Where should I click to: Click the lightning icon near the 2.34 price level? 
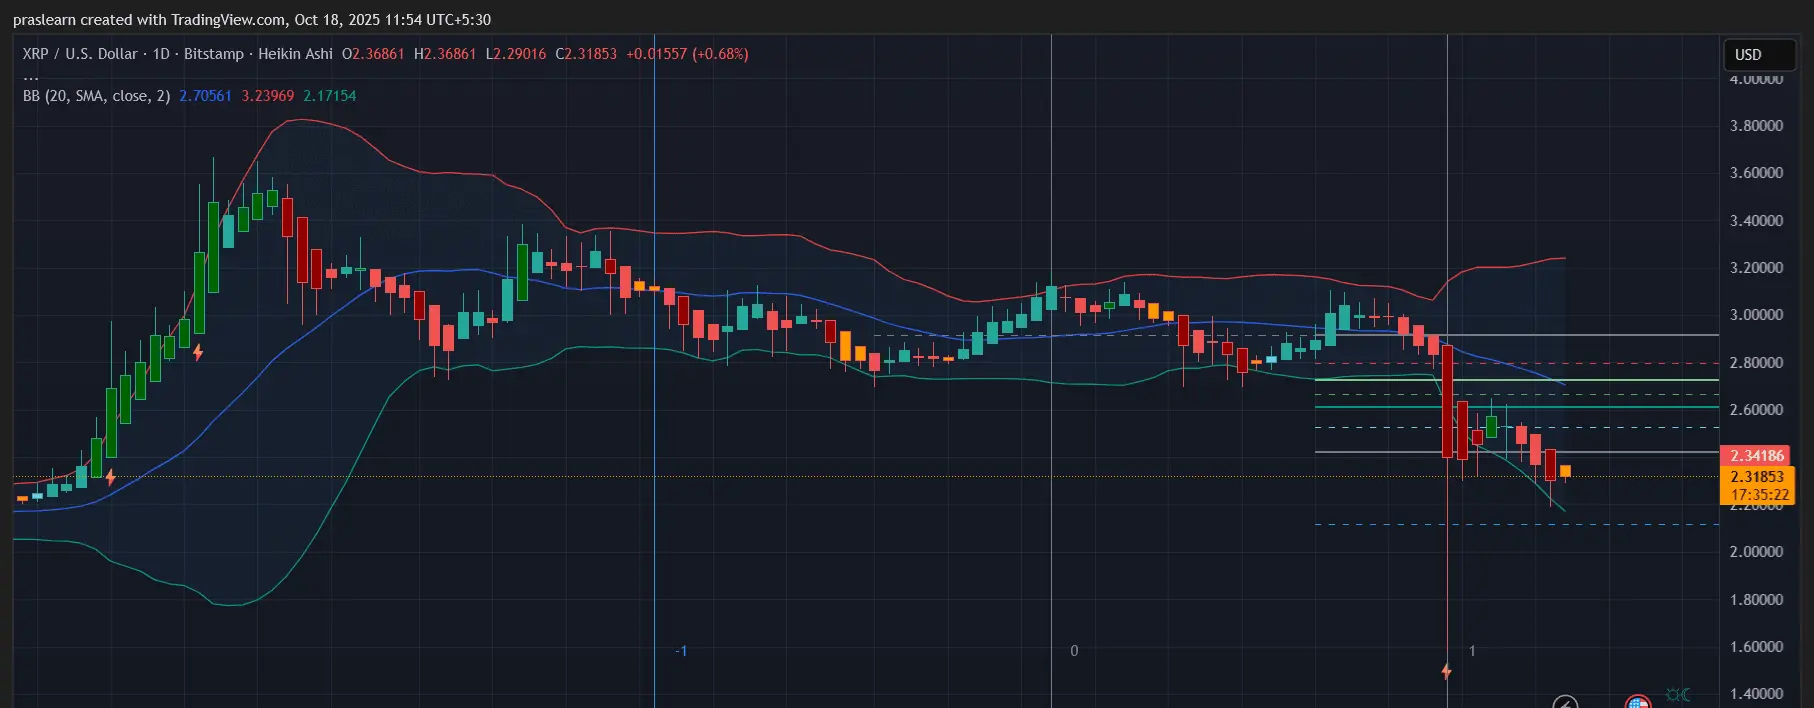pos(110,478)
